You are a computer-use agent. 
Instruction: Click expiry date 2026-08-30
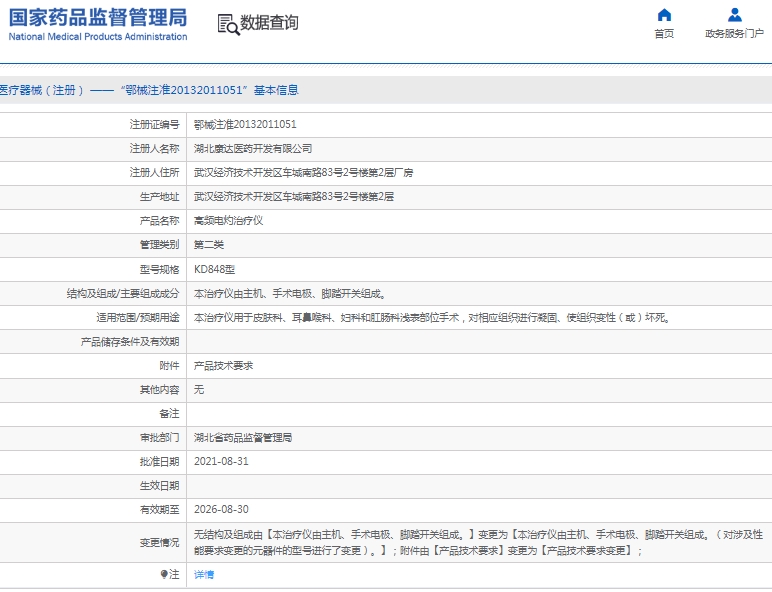coord(221,509)
